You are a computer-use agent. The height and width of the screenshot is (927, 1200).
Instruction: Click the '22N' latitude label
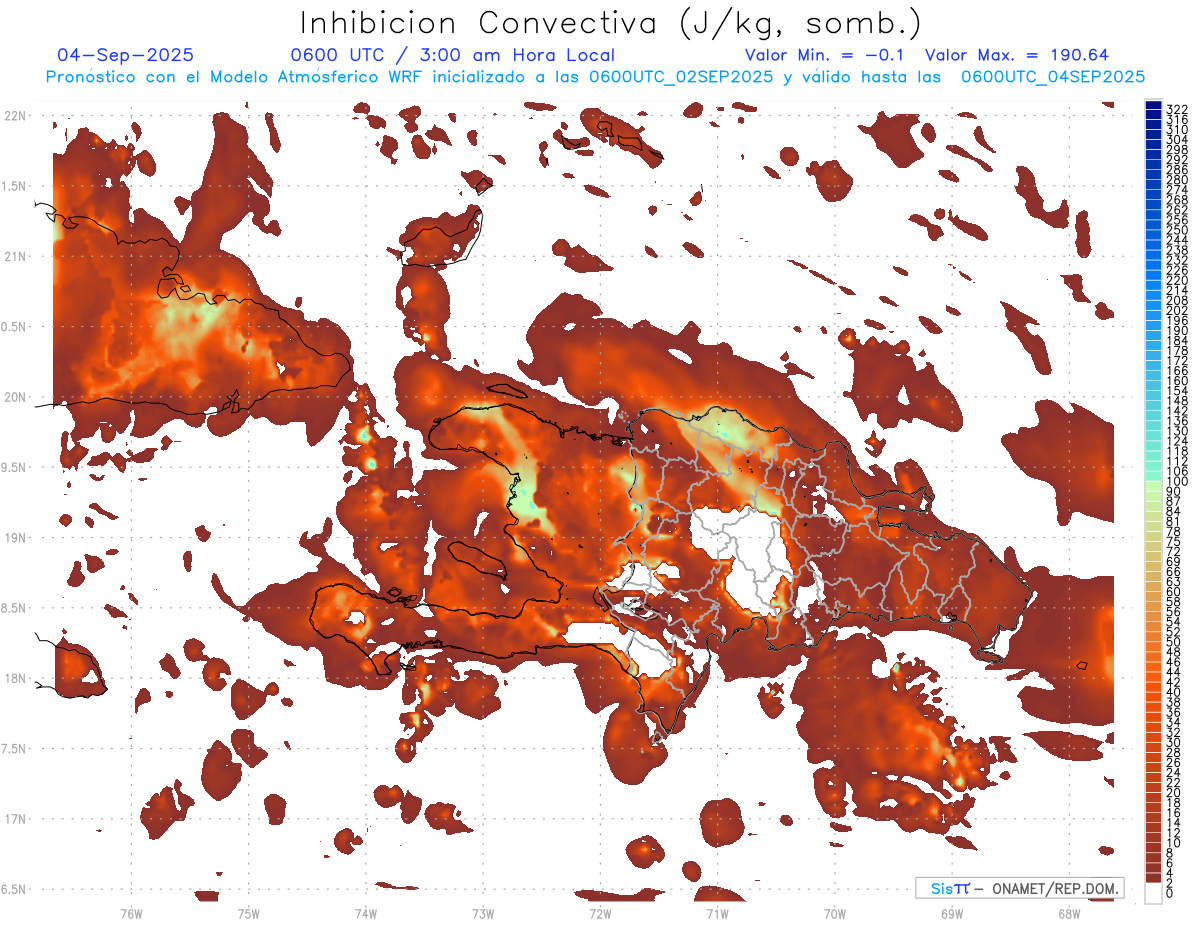click(15, 116)
